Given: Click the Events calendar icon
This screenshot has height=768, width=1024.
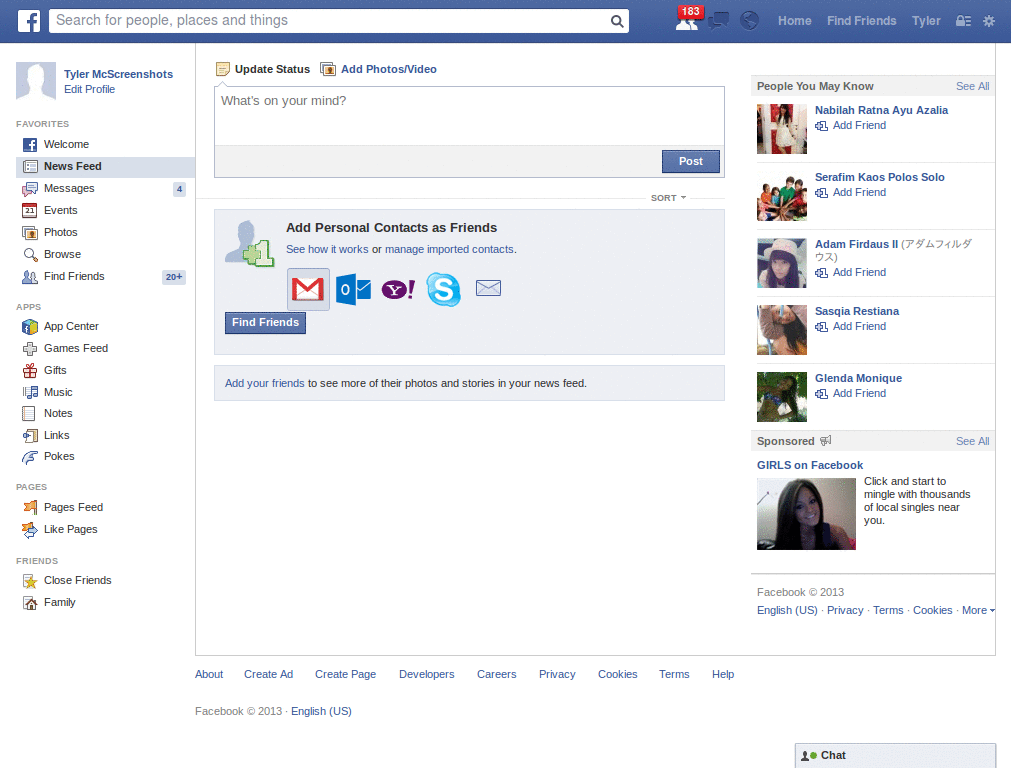Looking at the screenshot, I should [x=29, y=210].
